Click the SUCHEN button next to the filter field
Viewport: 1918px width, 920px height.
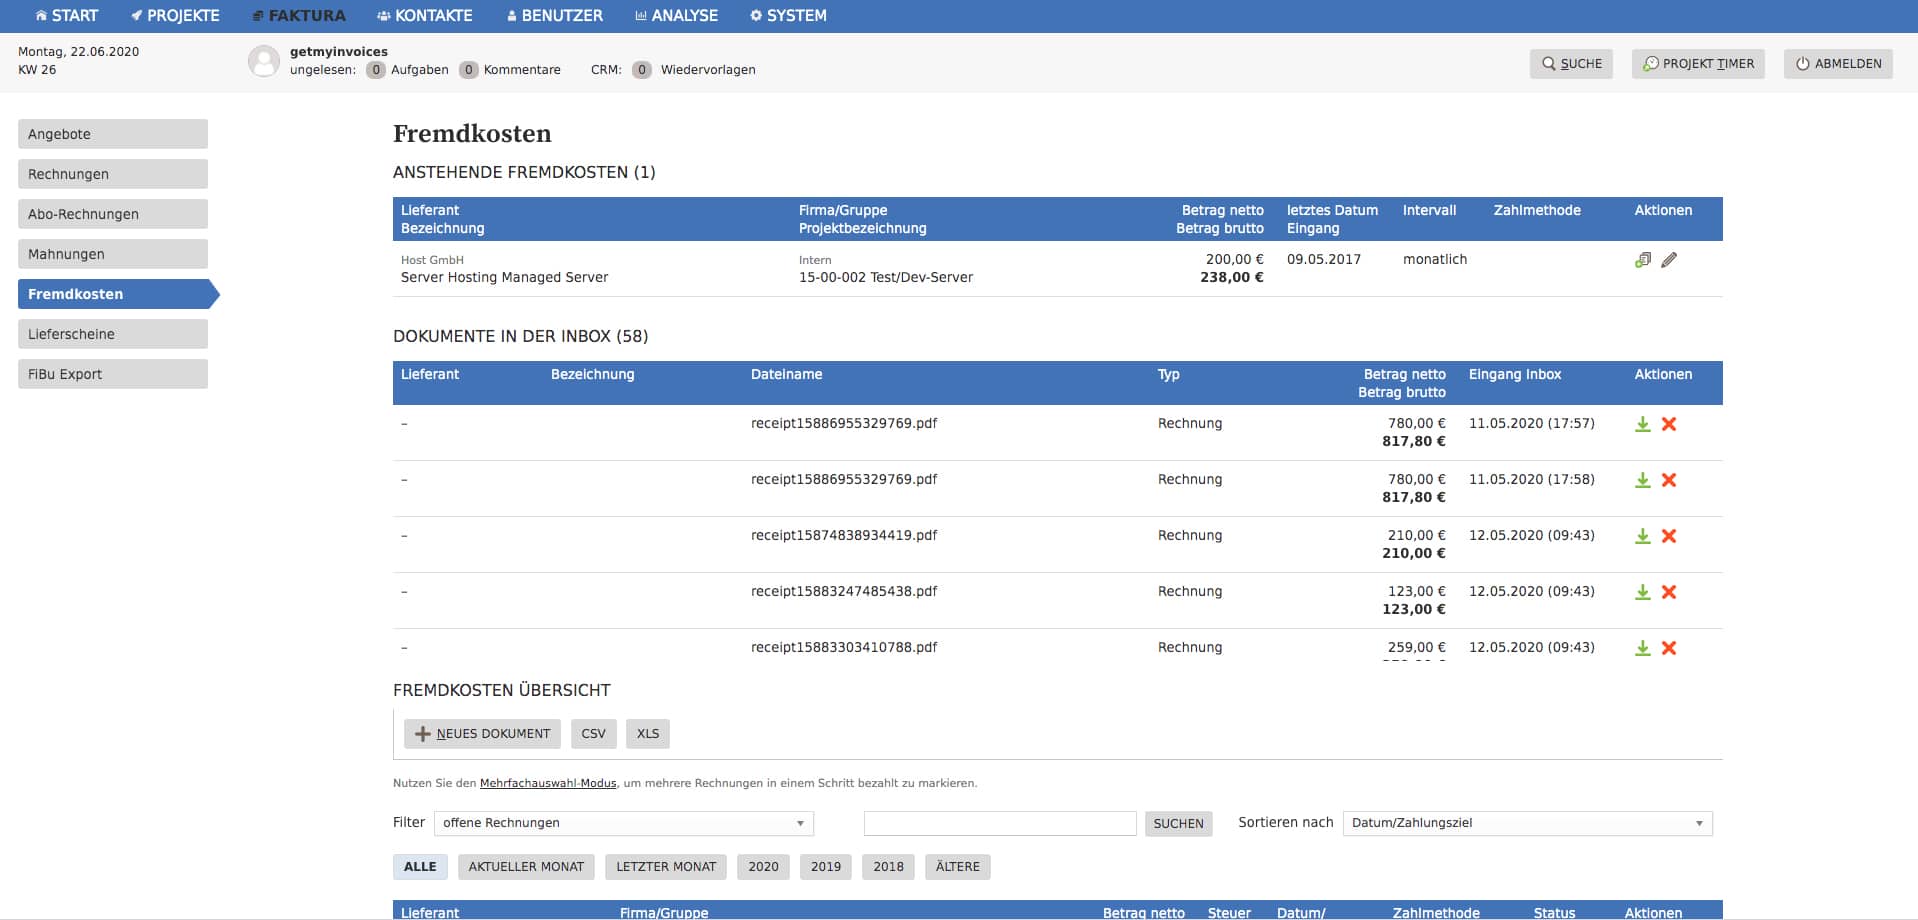pos(1178,824)
